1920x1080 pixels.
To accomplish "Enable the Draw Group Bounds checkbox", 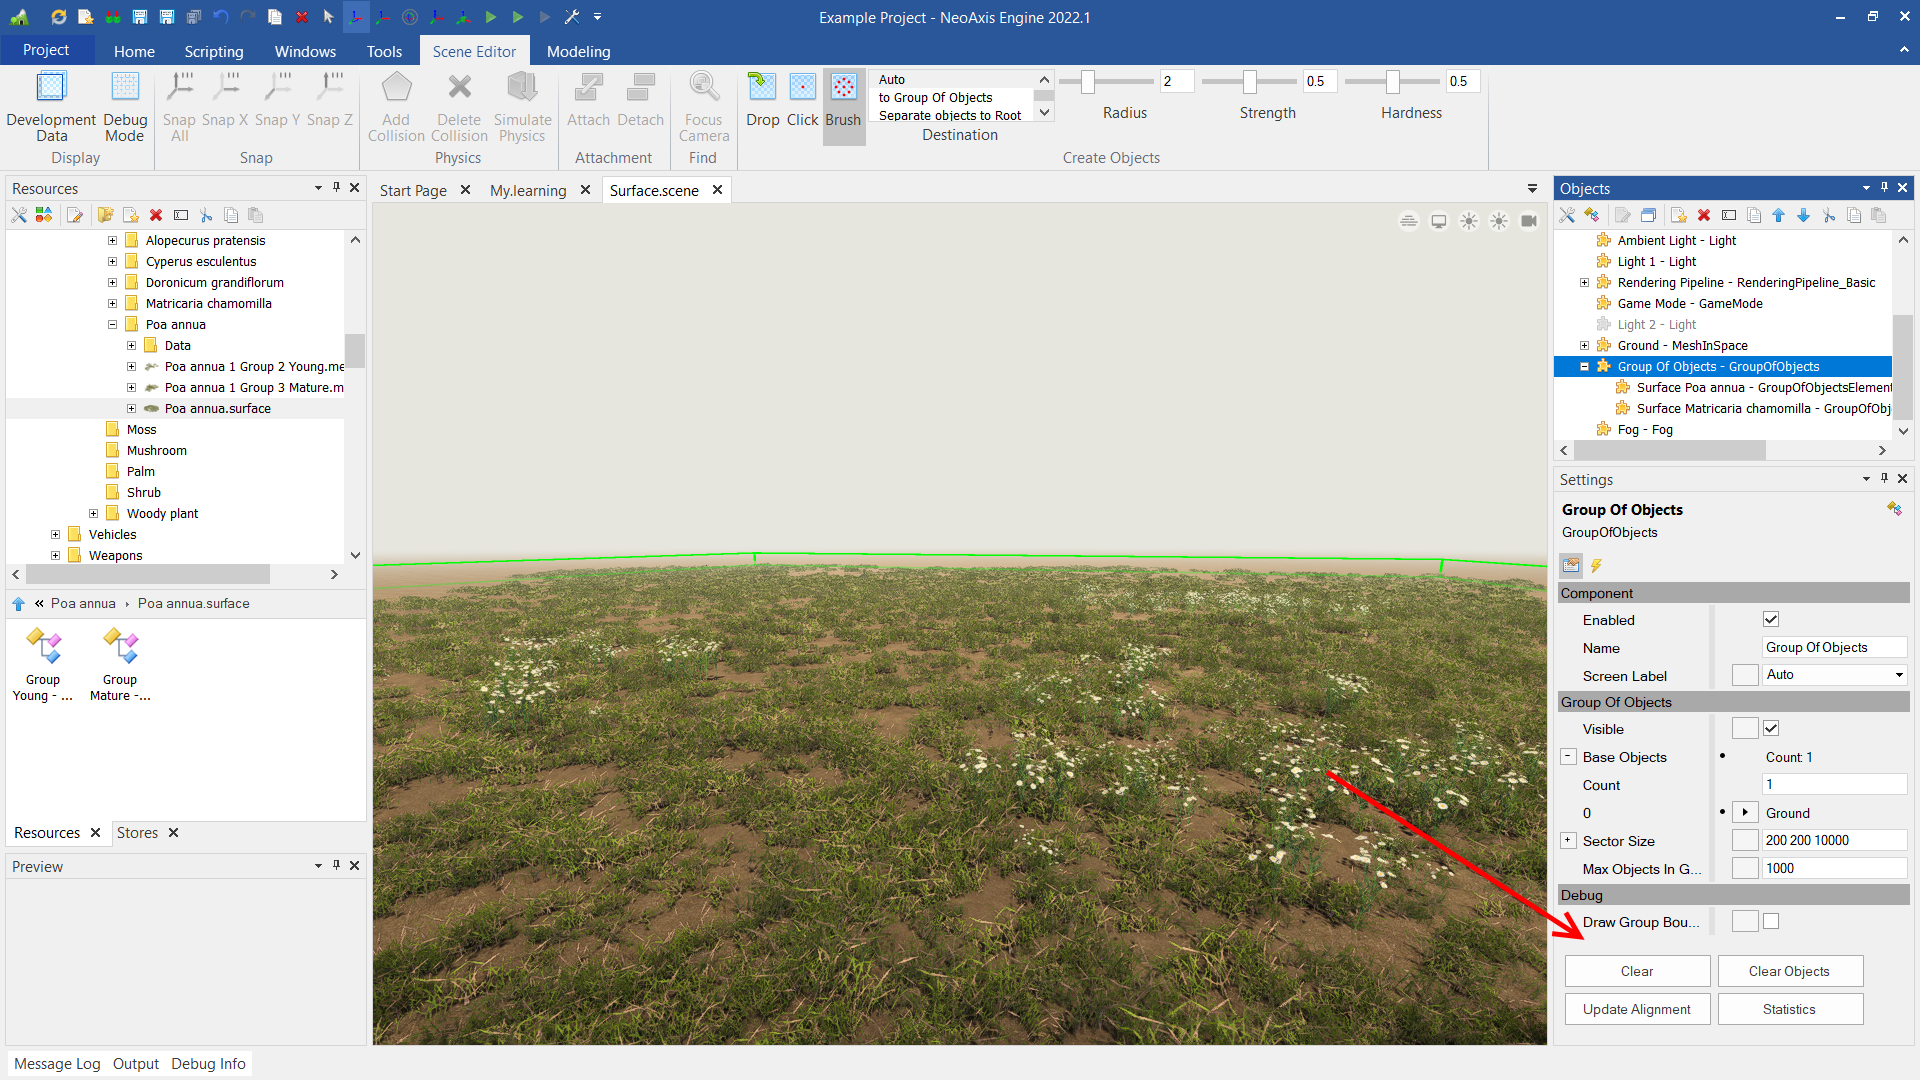I will (x=1771, y=922).
